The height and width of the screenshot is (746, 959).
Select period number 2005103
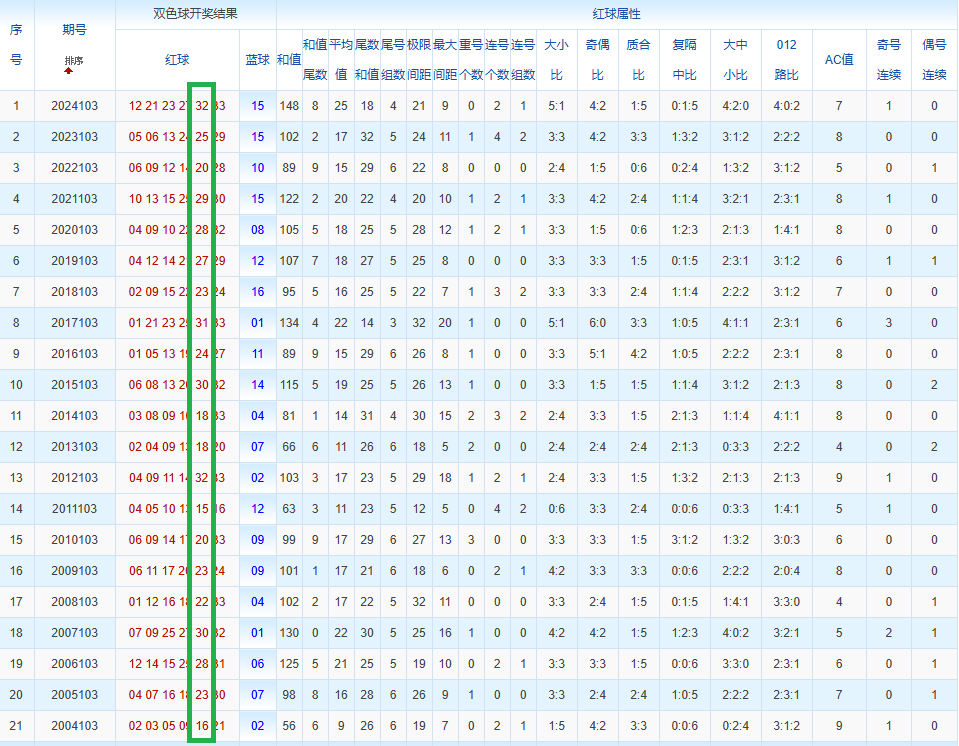coord(75,695)
